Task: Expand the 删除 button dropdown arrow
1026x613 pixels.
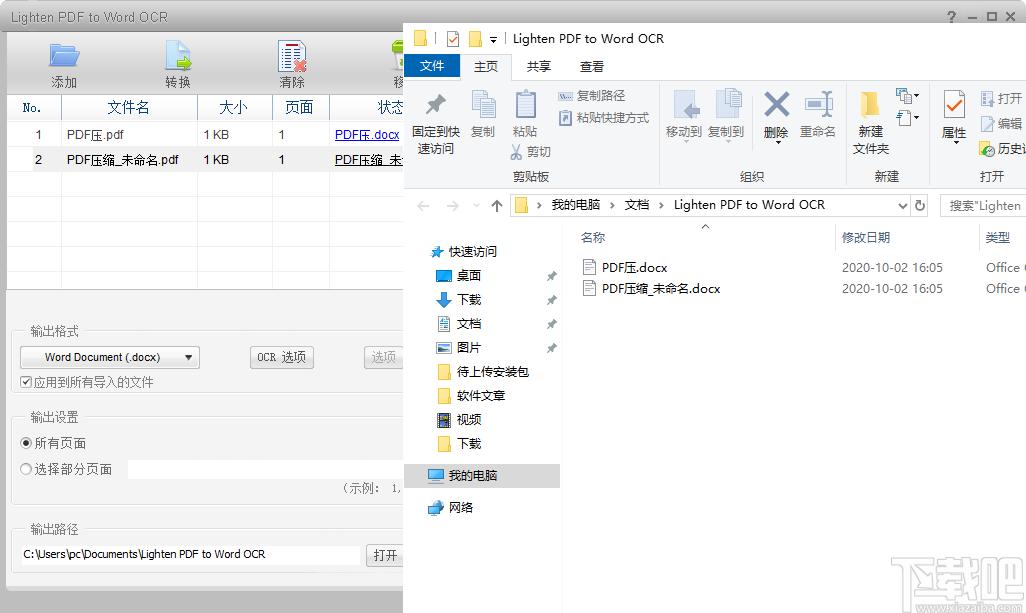Action: (x=777, y=143)
